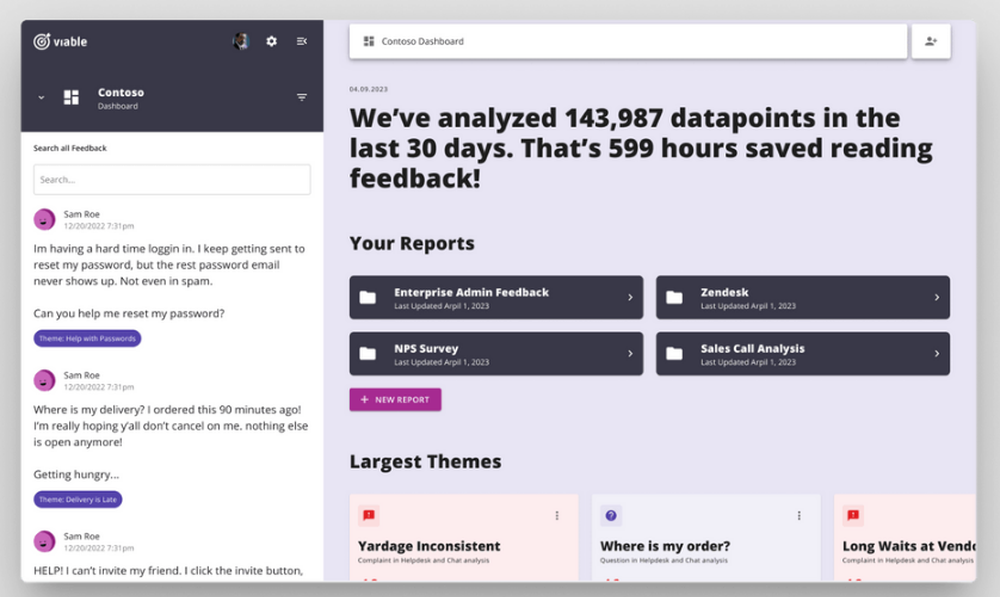Click the red flag icon on Yardage Inconsistent
Image resolution: width=1000 pixels, height=597 pixels.
(x=368, y=515)
